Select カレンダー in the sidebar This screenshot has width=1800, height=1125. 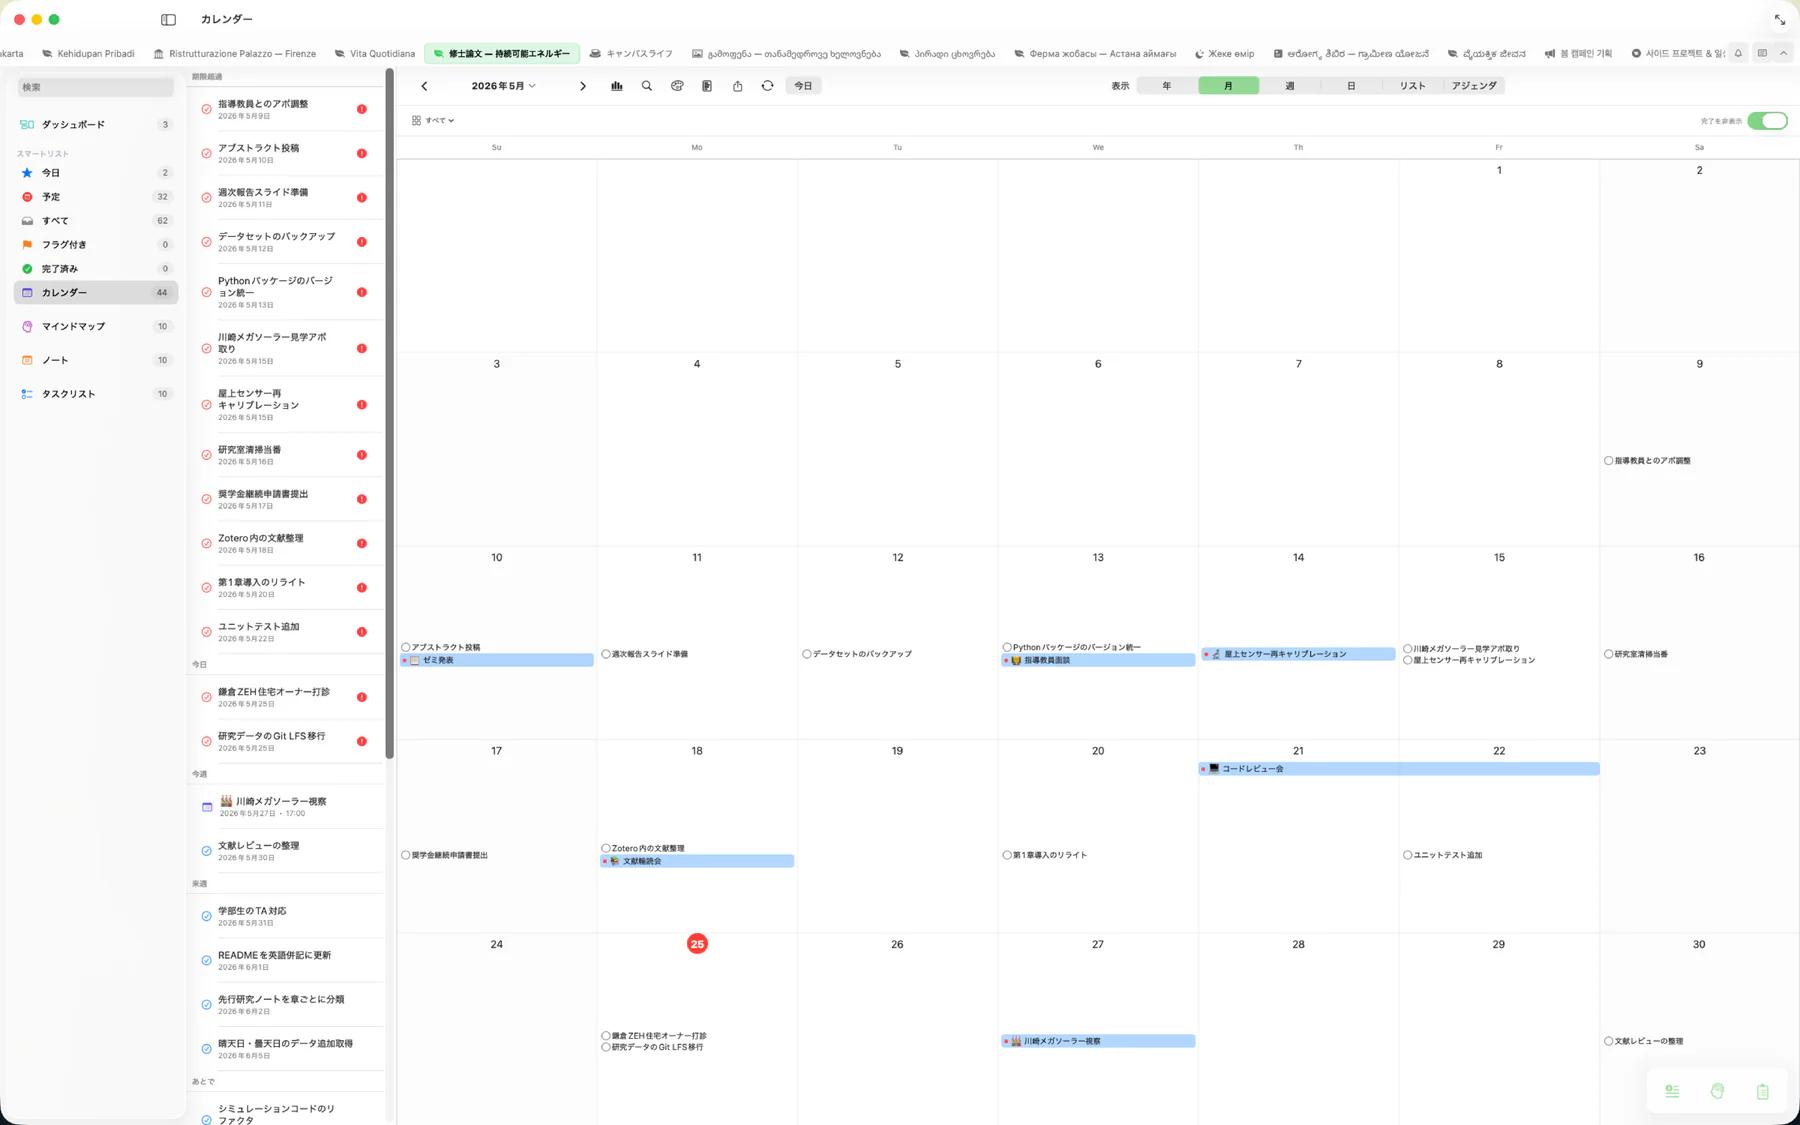pyautogui.click(x=96, y=293)
